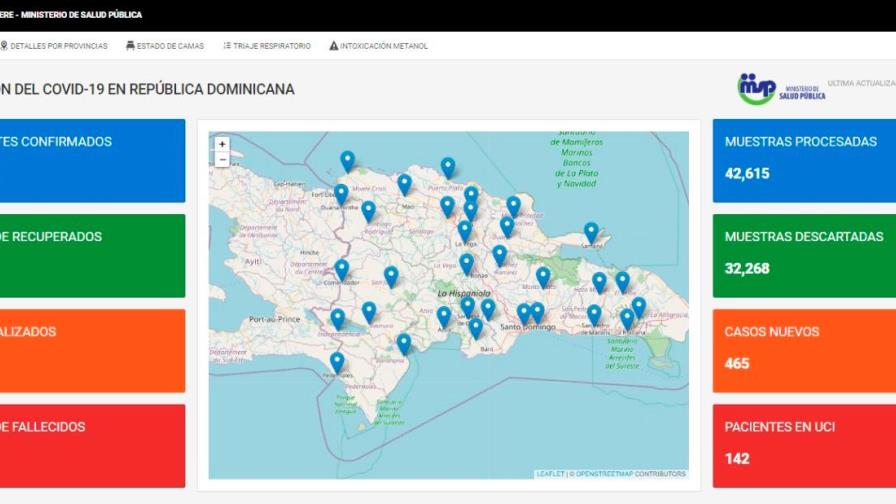Open the Leaflet attribution link
Screen dimensions: 896x504
pyautogui.click(x=550, y=474)
